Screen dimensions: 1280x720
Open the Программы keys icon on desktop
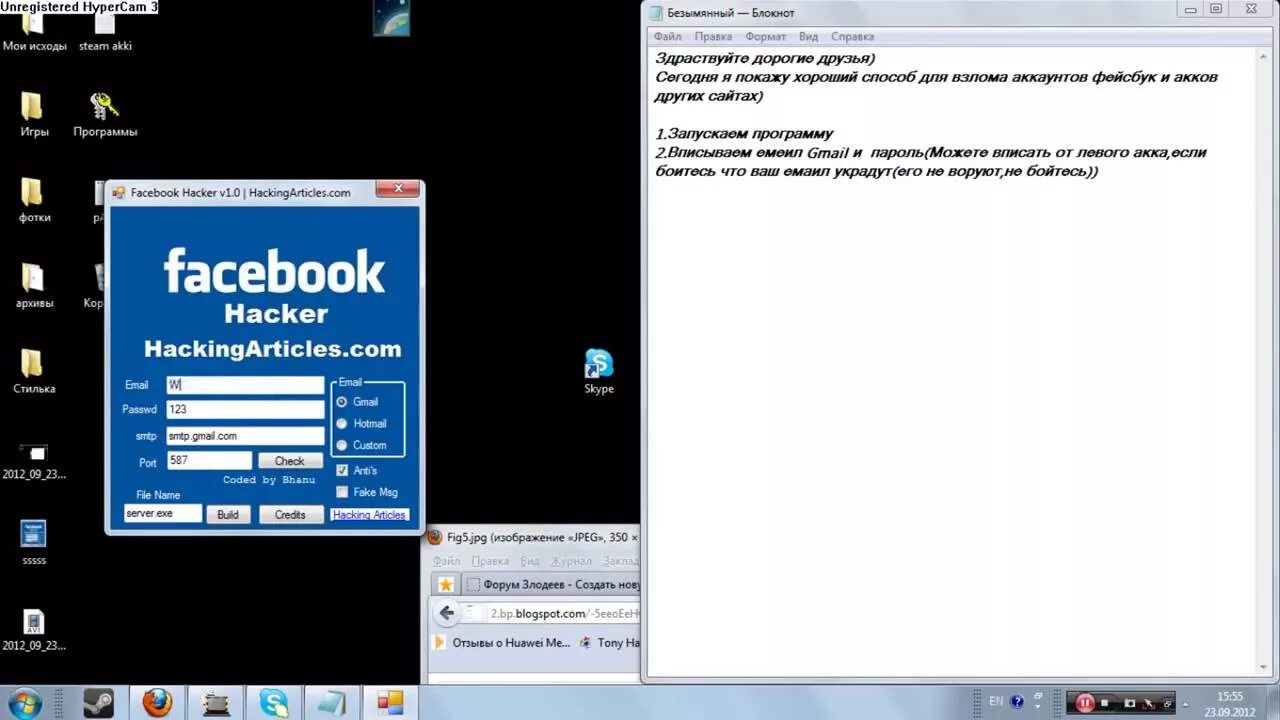coord(105,114)
